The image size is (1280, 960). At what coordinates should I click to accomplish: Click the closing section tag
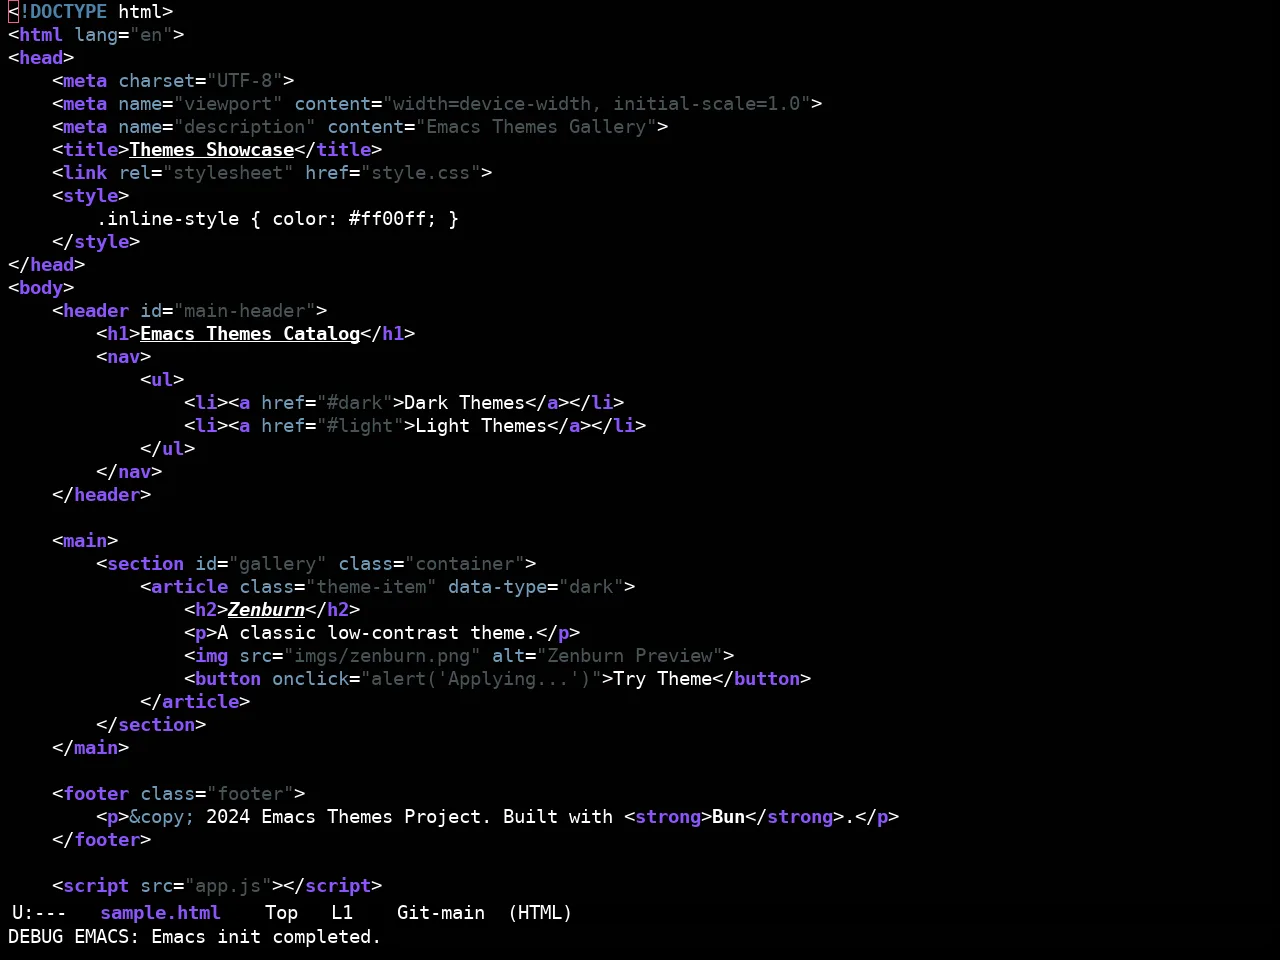[x=151, y=725]
